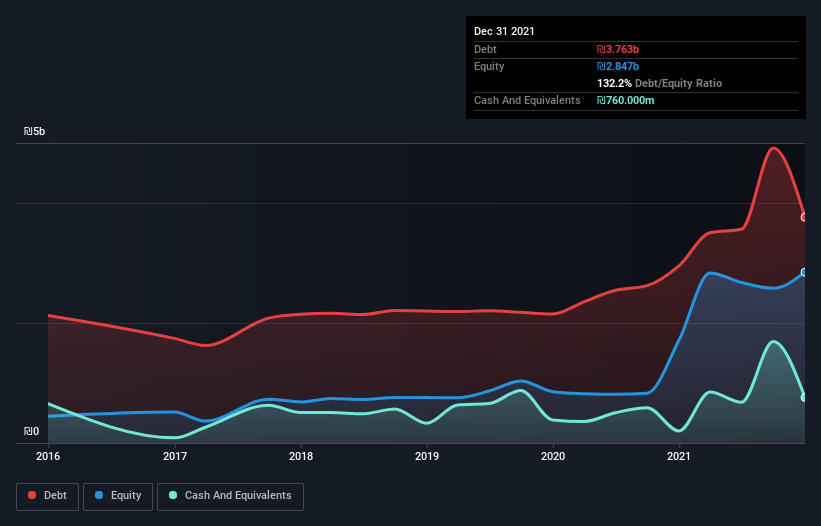Click the Dec 31 2021 tooltip date
This screenshot has width=821, height=526.
click(504, 31)
